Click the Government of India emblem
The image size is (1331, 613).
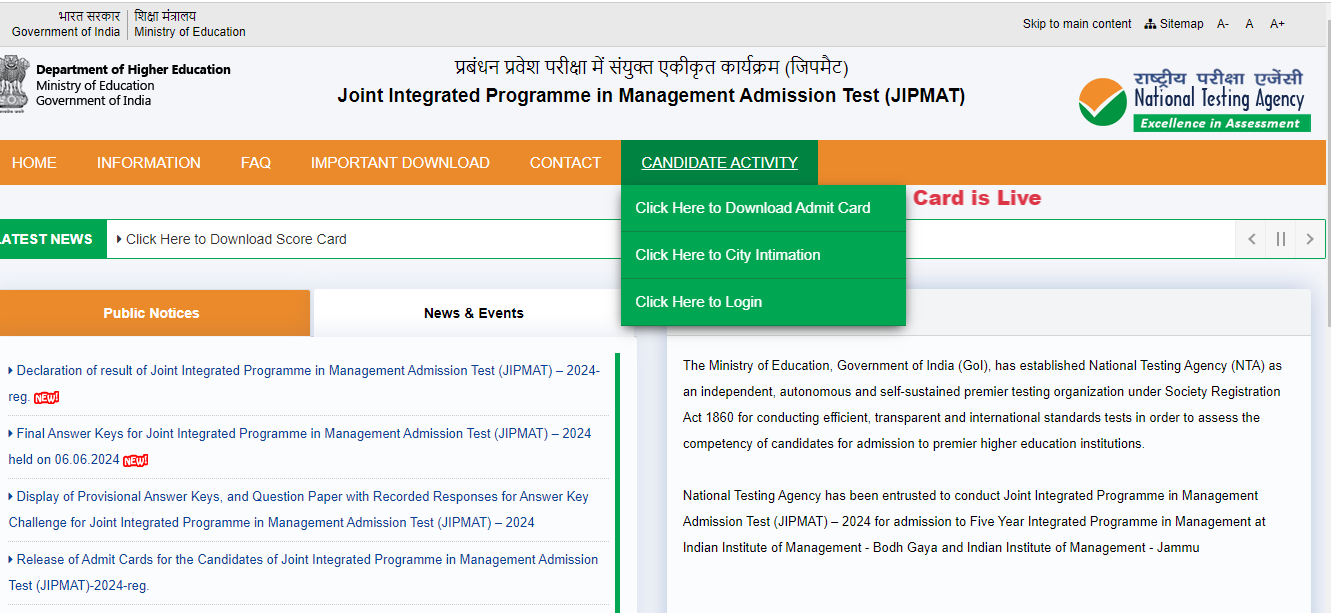coord(13,86)
